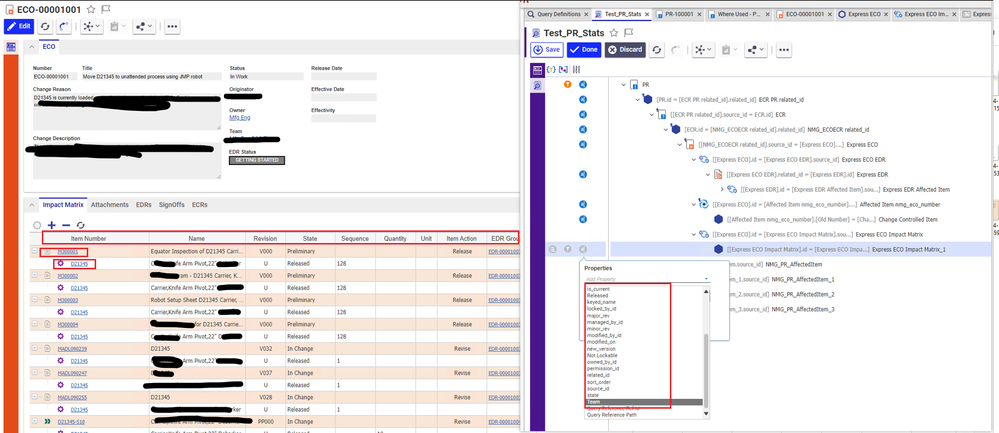Click the blue Edit button for ECO-00001001
This screenshot has height=433, width=999.
pyautogui.click(x=19, y=25)
